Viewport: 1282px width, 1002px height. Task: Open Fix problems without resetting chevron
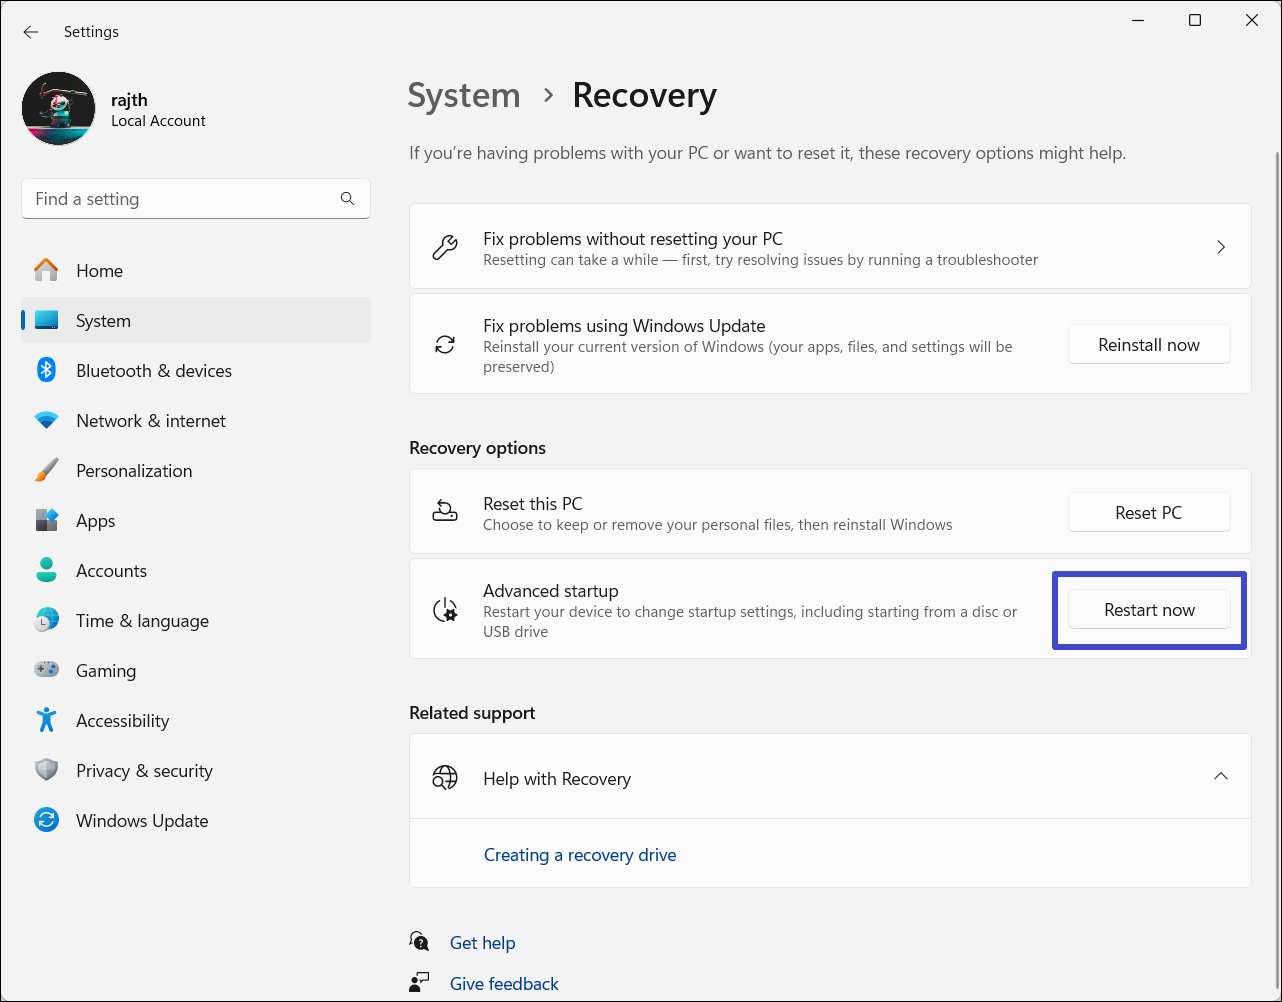1220,247
